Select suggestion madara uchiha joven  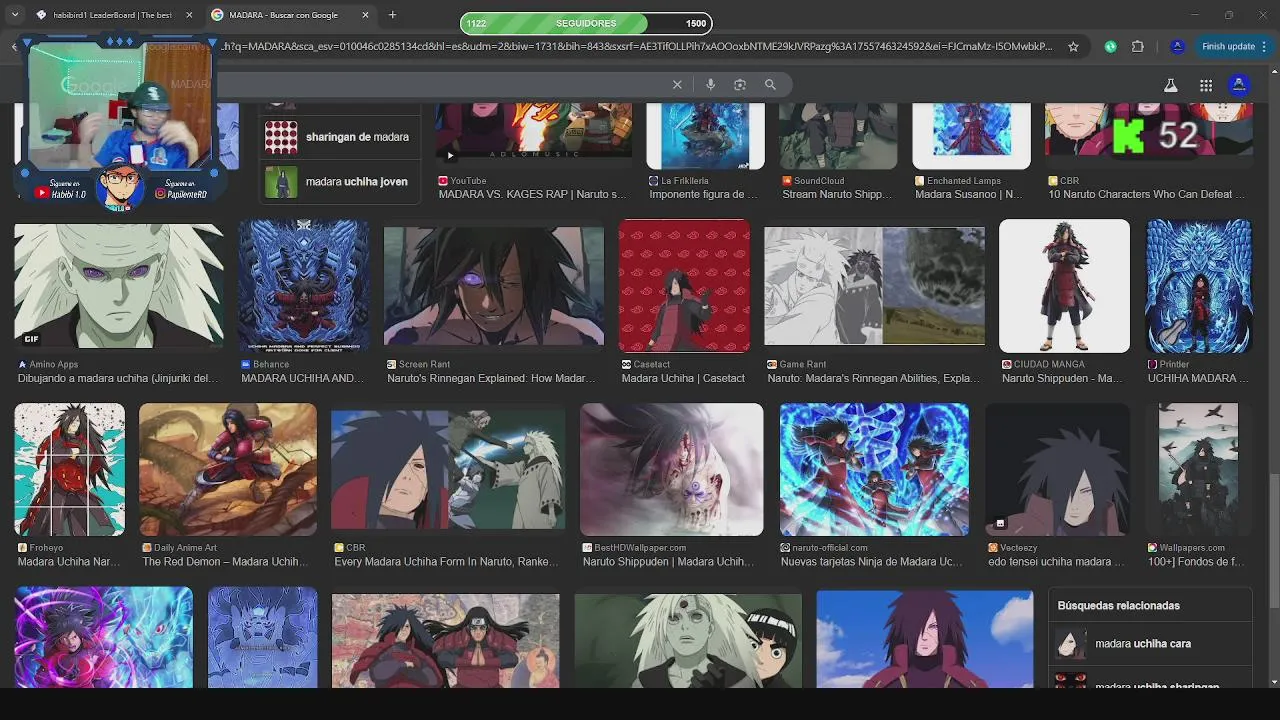(x=340, y=182)
